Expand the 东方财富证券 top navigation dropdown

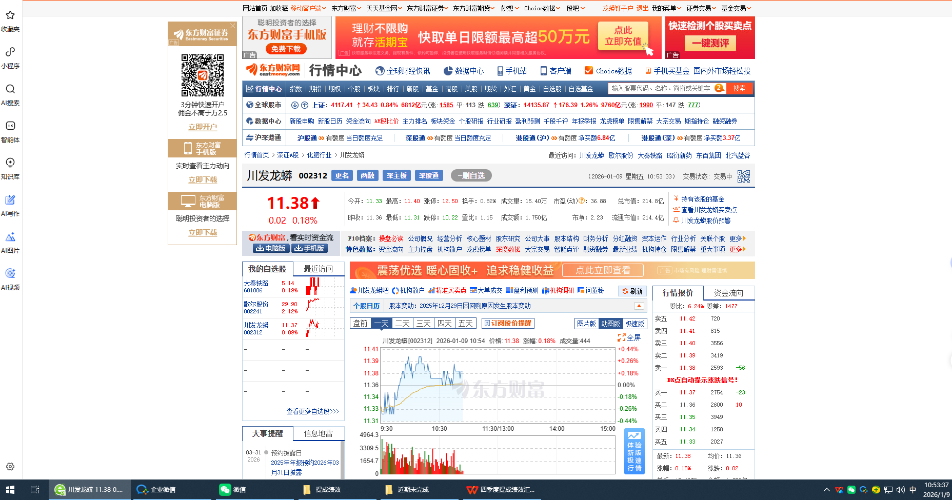tap(427, 8)
